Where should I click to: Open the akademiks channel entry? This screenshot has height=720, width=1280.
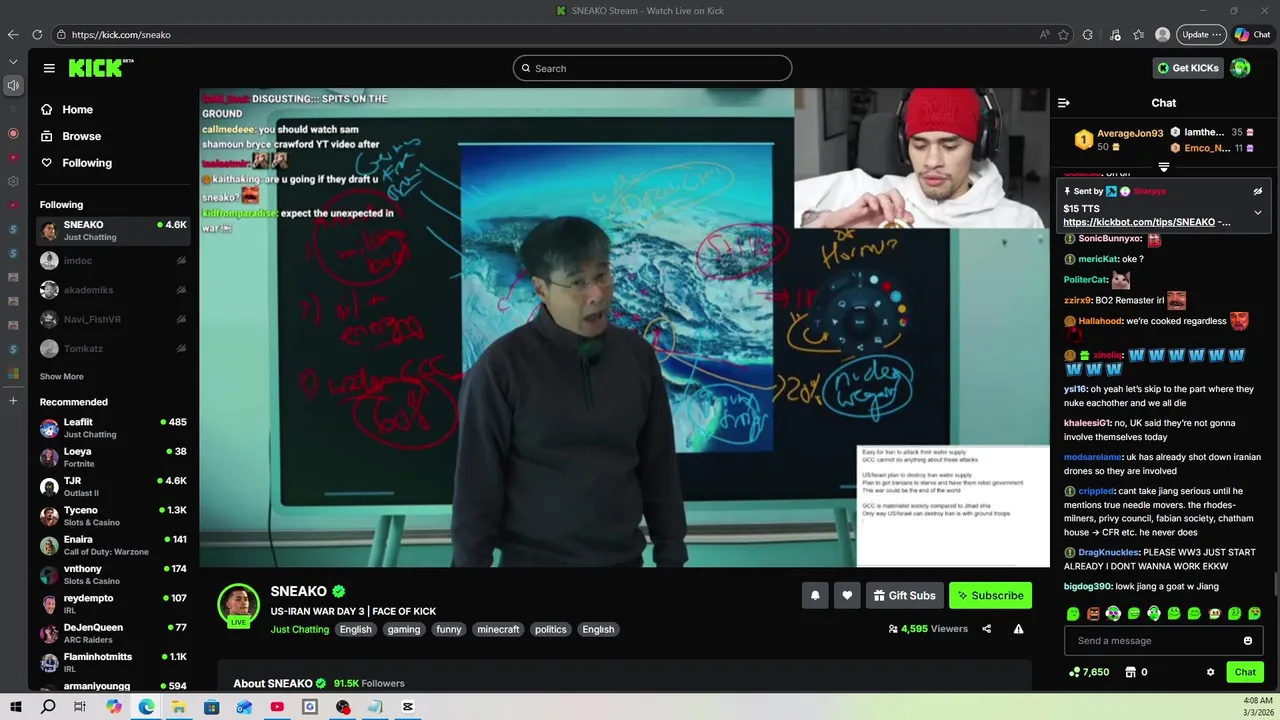(x=114, y=290)
